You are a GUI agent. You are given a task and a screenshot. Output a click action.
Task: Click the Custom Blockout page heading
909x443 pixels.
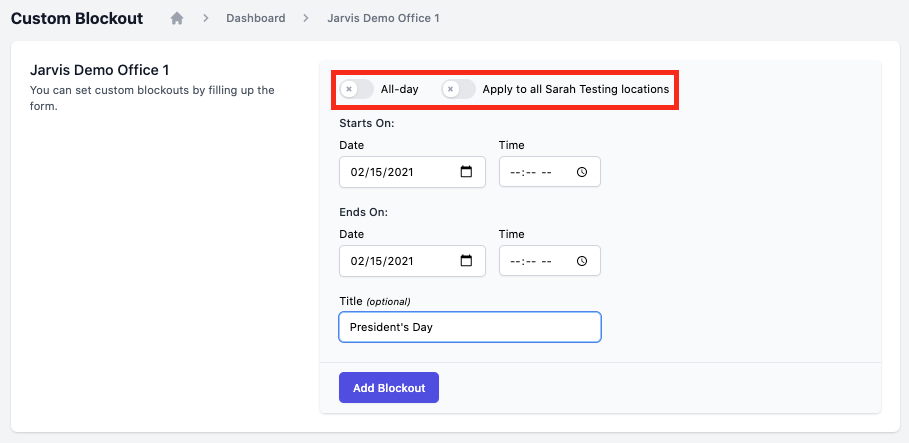tap(77, 19)
